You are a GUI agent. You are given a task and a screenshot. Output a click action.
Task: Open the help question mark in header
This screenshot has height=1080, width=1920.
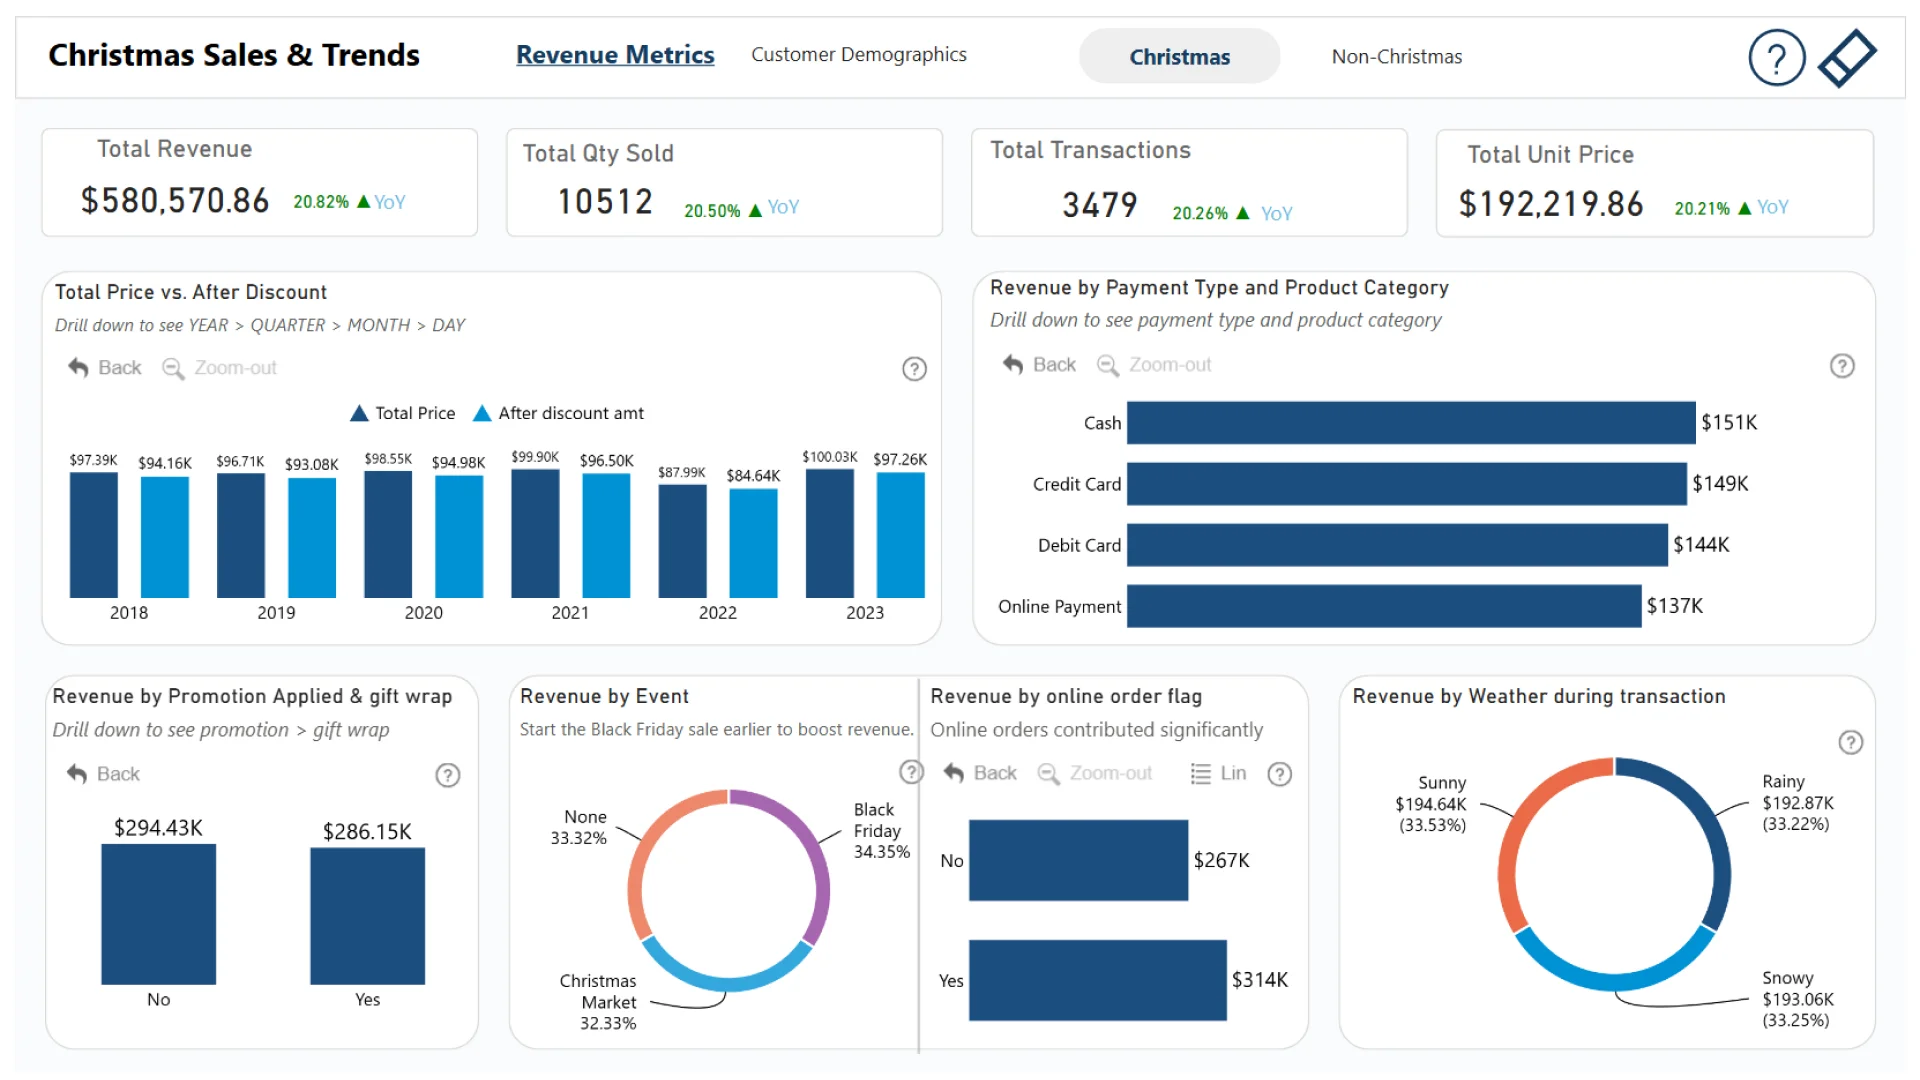click(x=1776, y=58)
